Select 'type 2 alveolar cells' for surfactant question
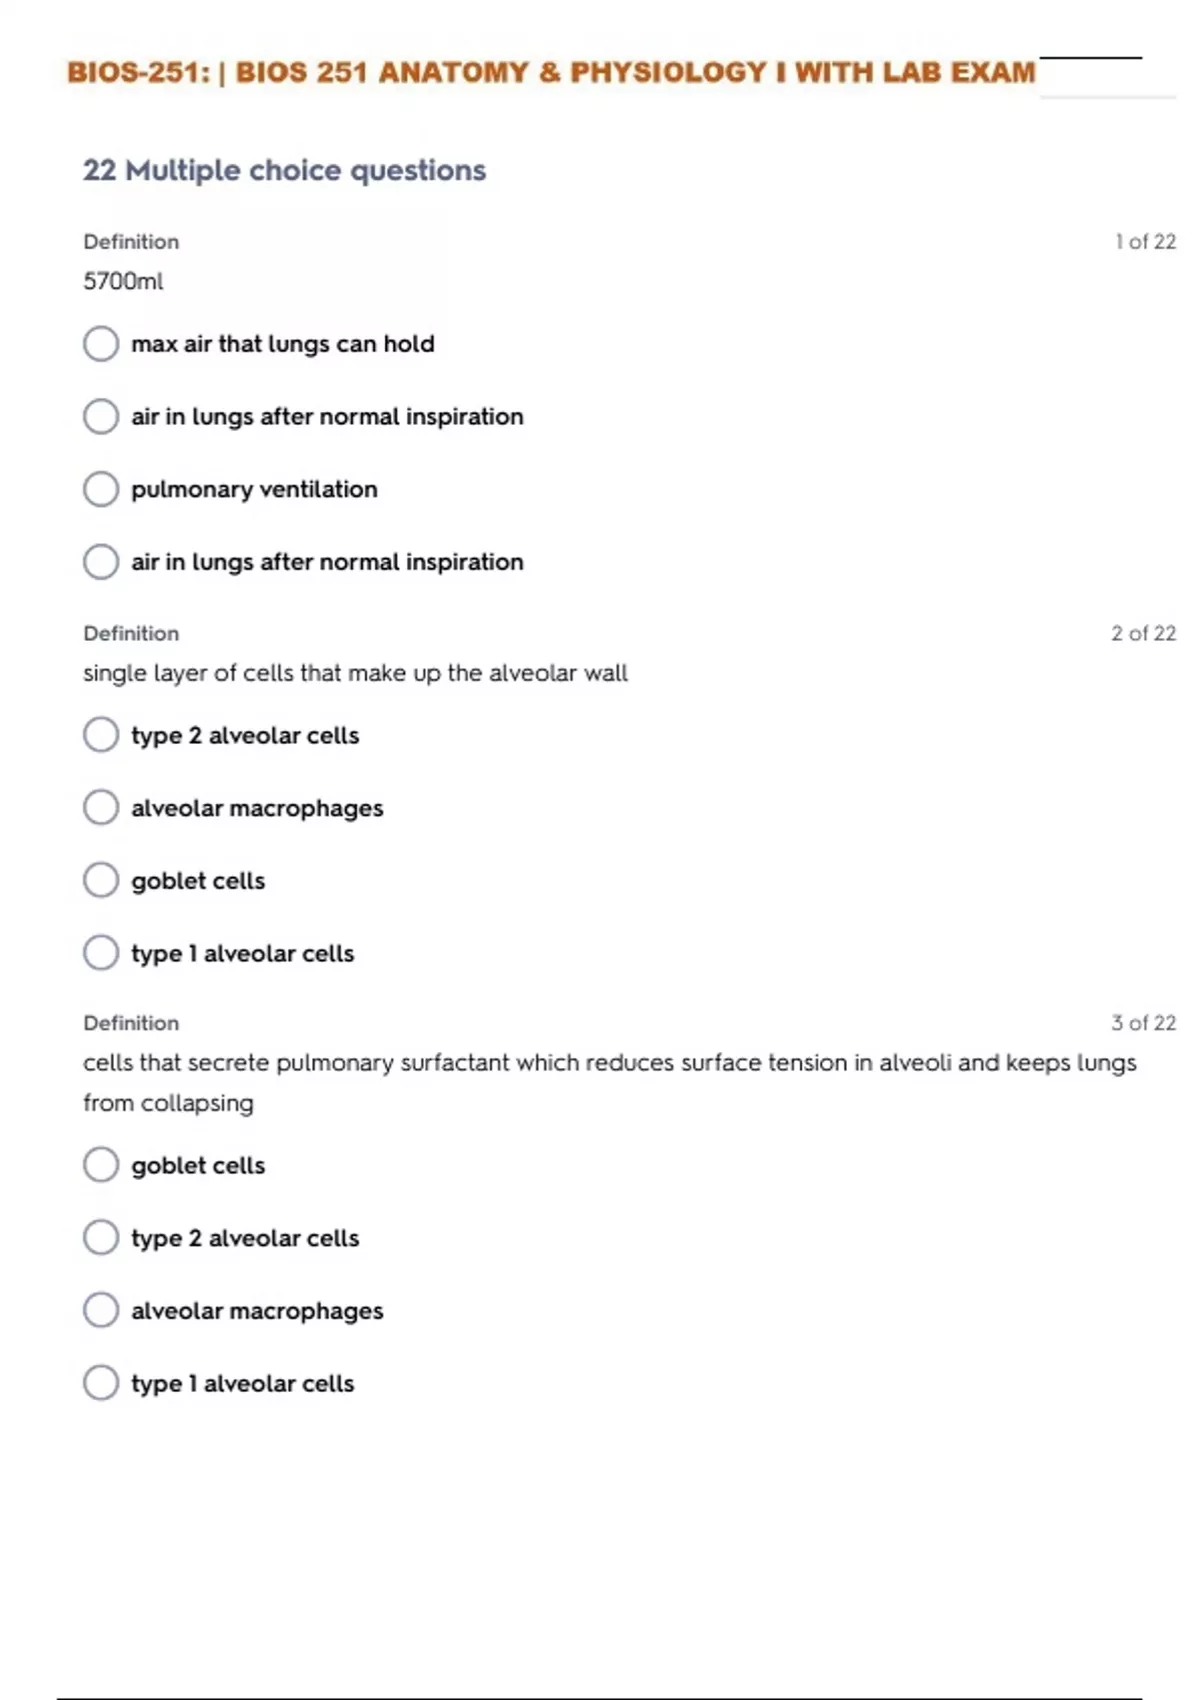This screenshot has height=1700, width=1200. pos(101,1238)
